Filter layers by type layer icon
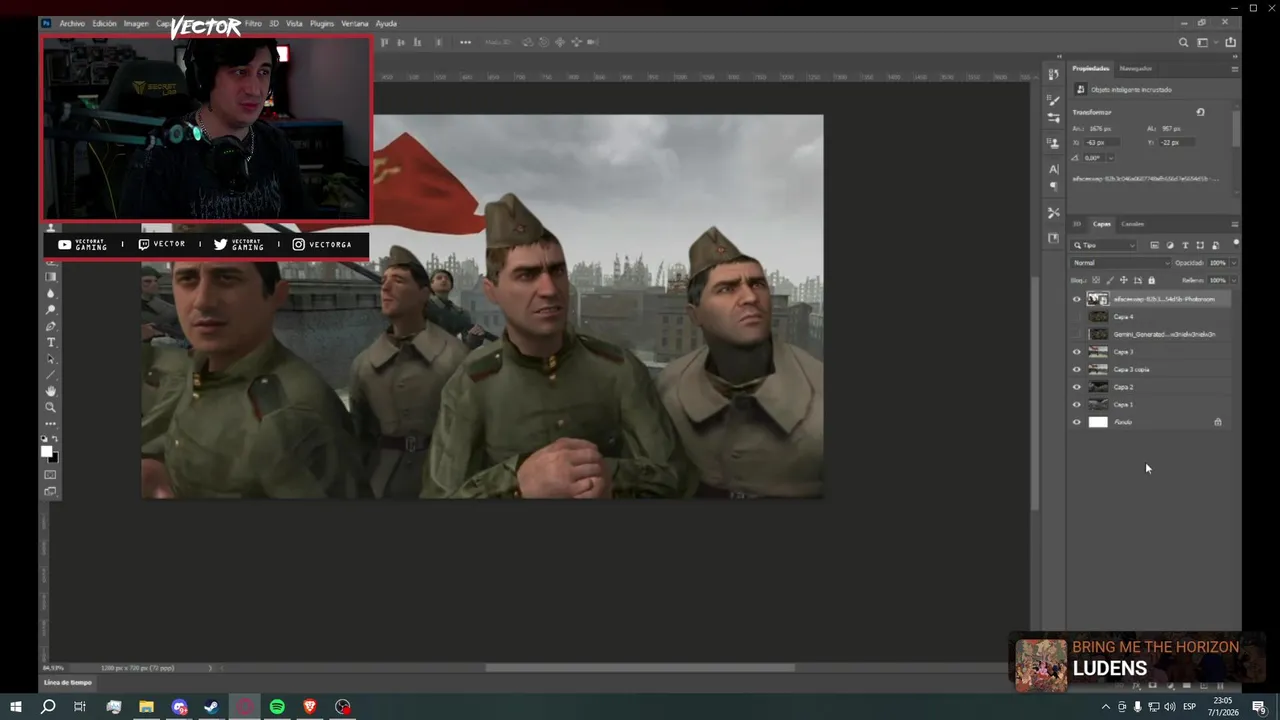This screenshot has height=720, width=1280. pyautogui.click(x=1185, y=245)
